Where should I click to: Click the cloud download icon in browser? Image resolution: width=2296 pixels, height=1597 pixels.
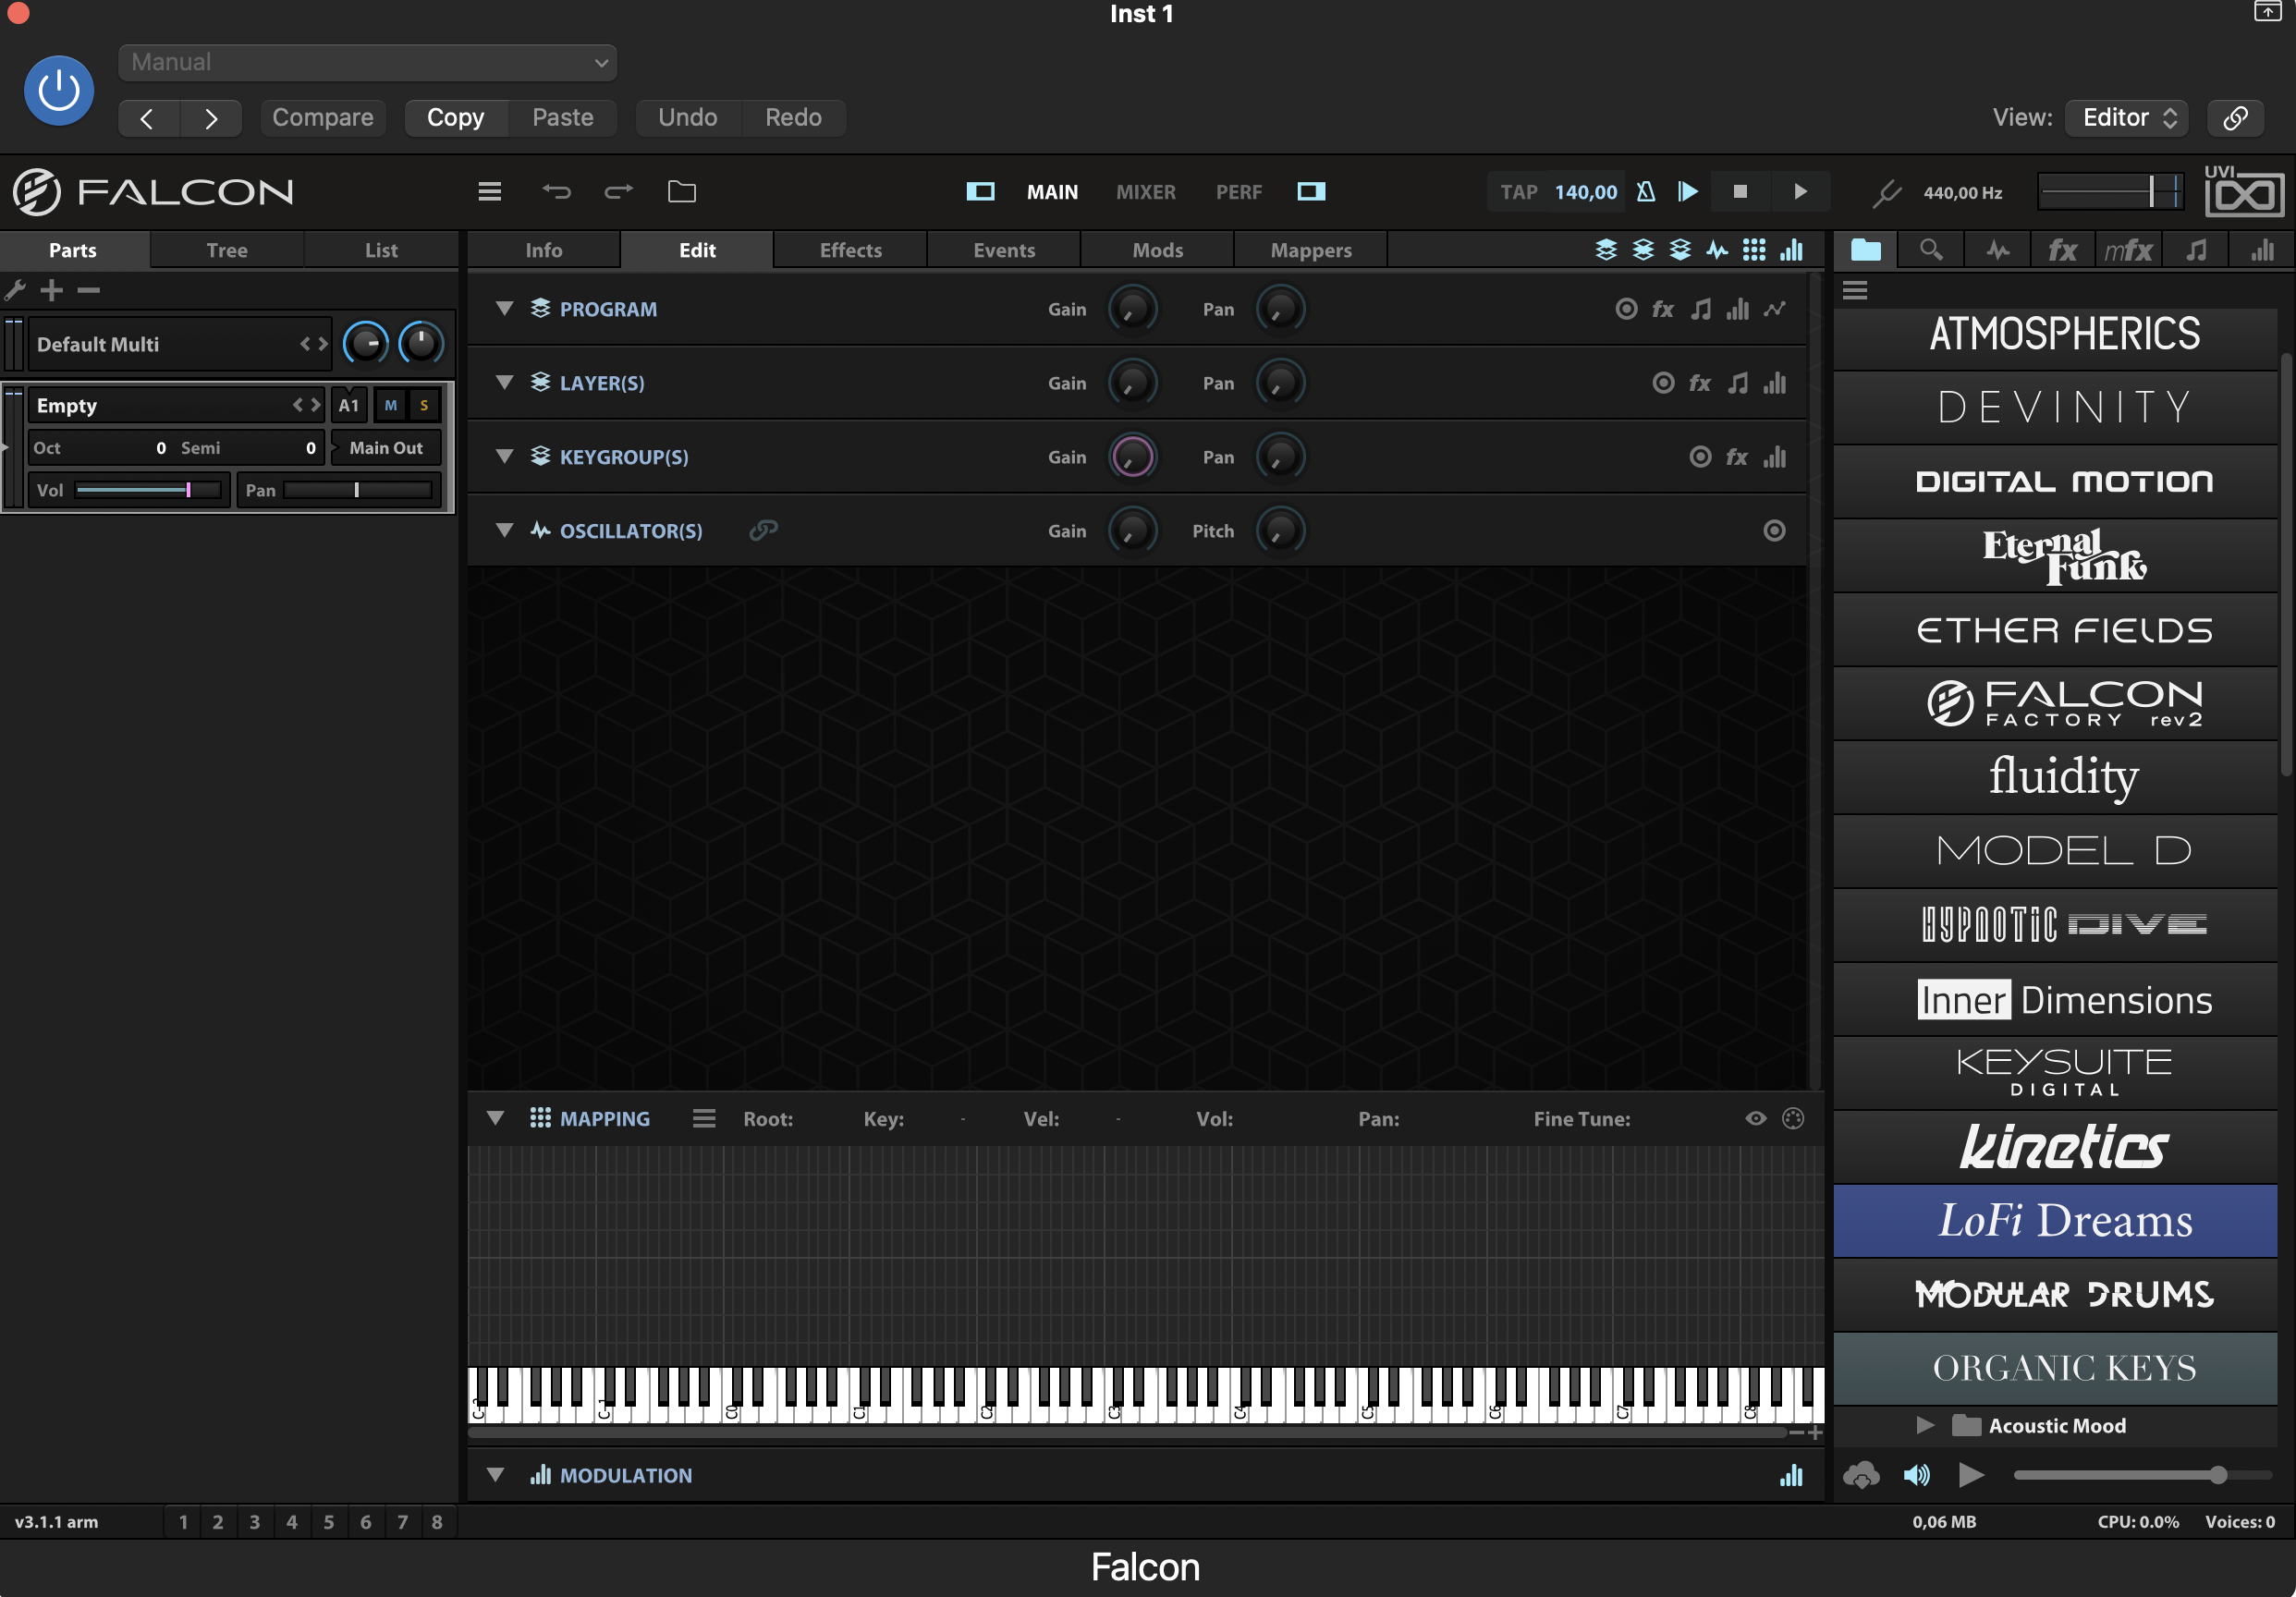click(x=1861, y=1475)
